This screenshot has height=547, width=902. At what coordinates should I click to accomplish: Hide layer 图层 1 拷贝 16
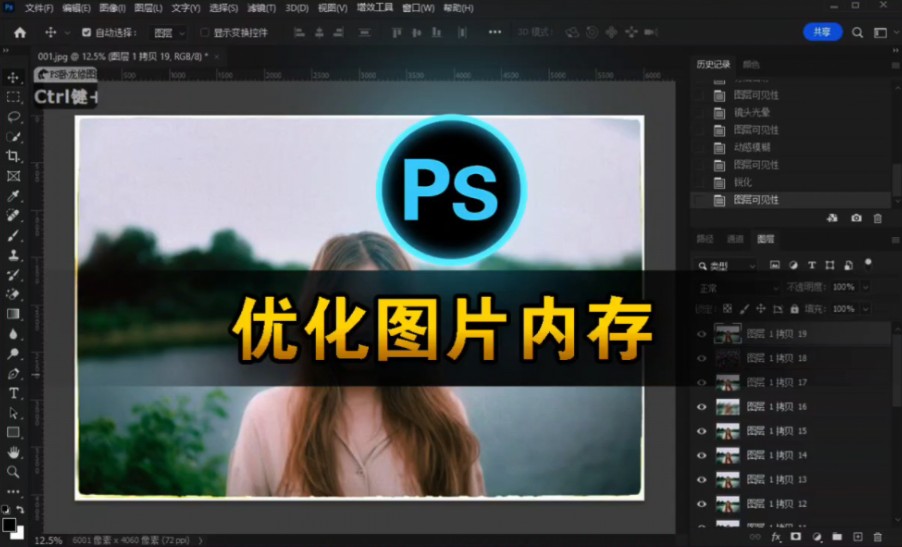click(701, 407)
